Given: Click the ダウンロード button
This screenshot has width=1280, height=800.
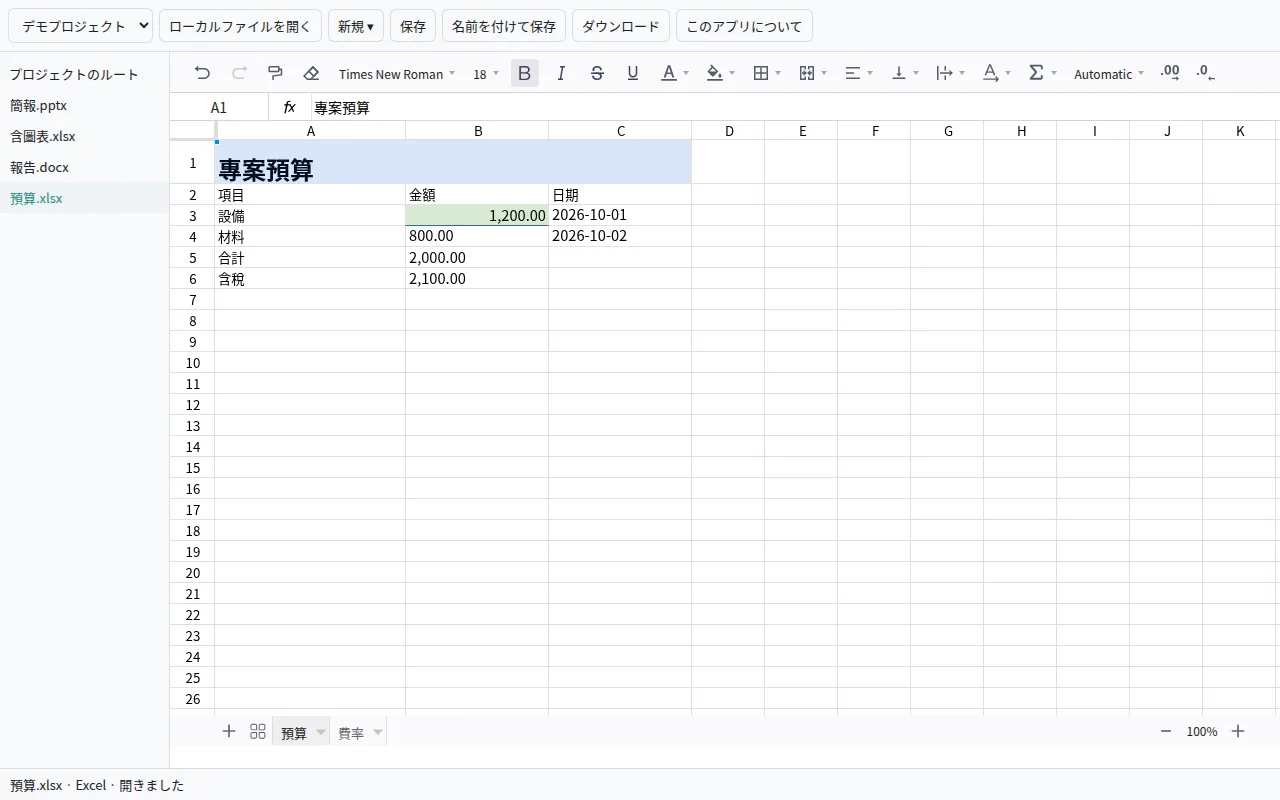Looking at the screenshot, I should [x=621, y=26].
